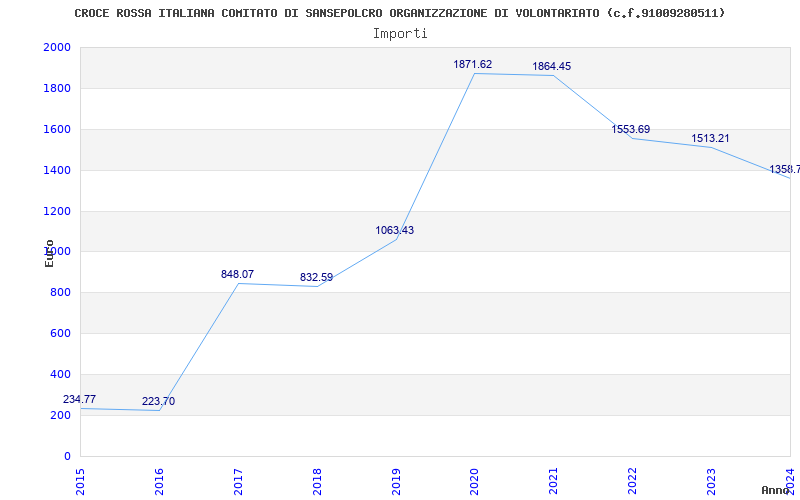Click the y-axis value 1400
Screen dimensions: 800x500
[57, 170]
